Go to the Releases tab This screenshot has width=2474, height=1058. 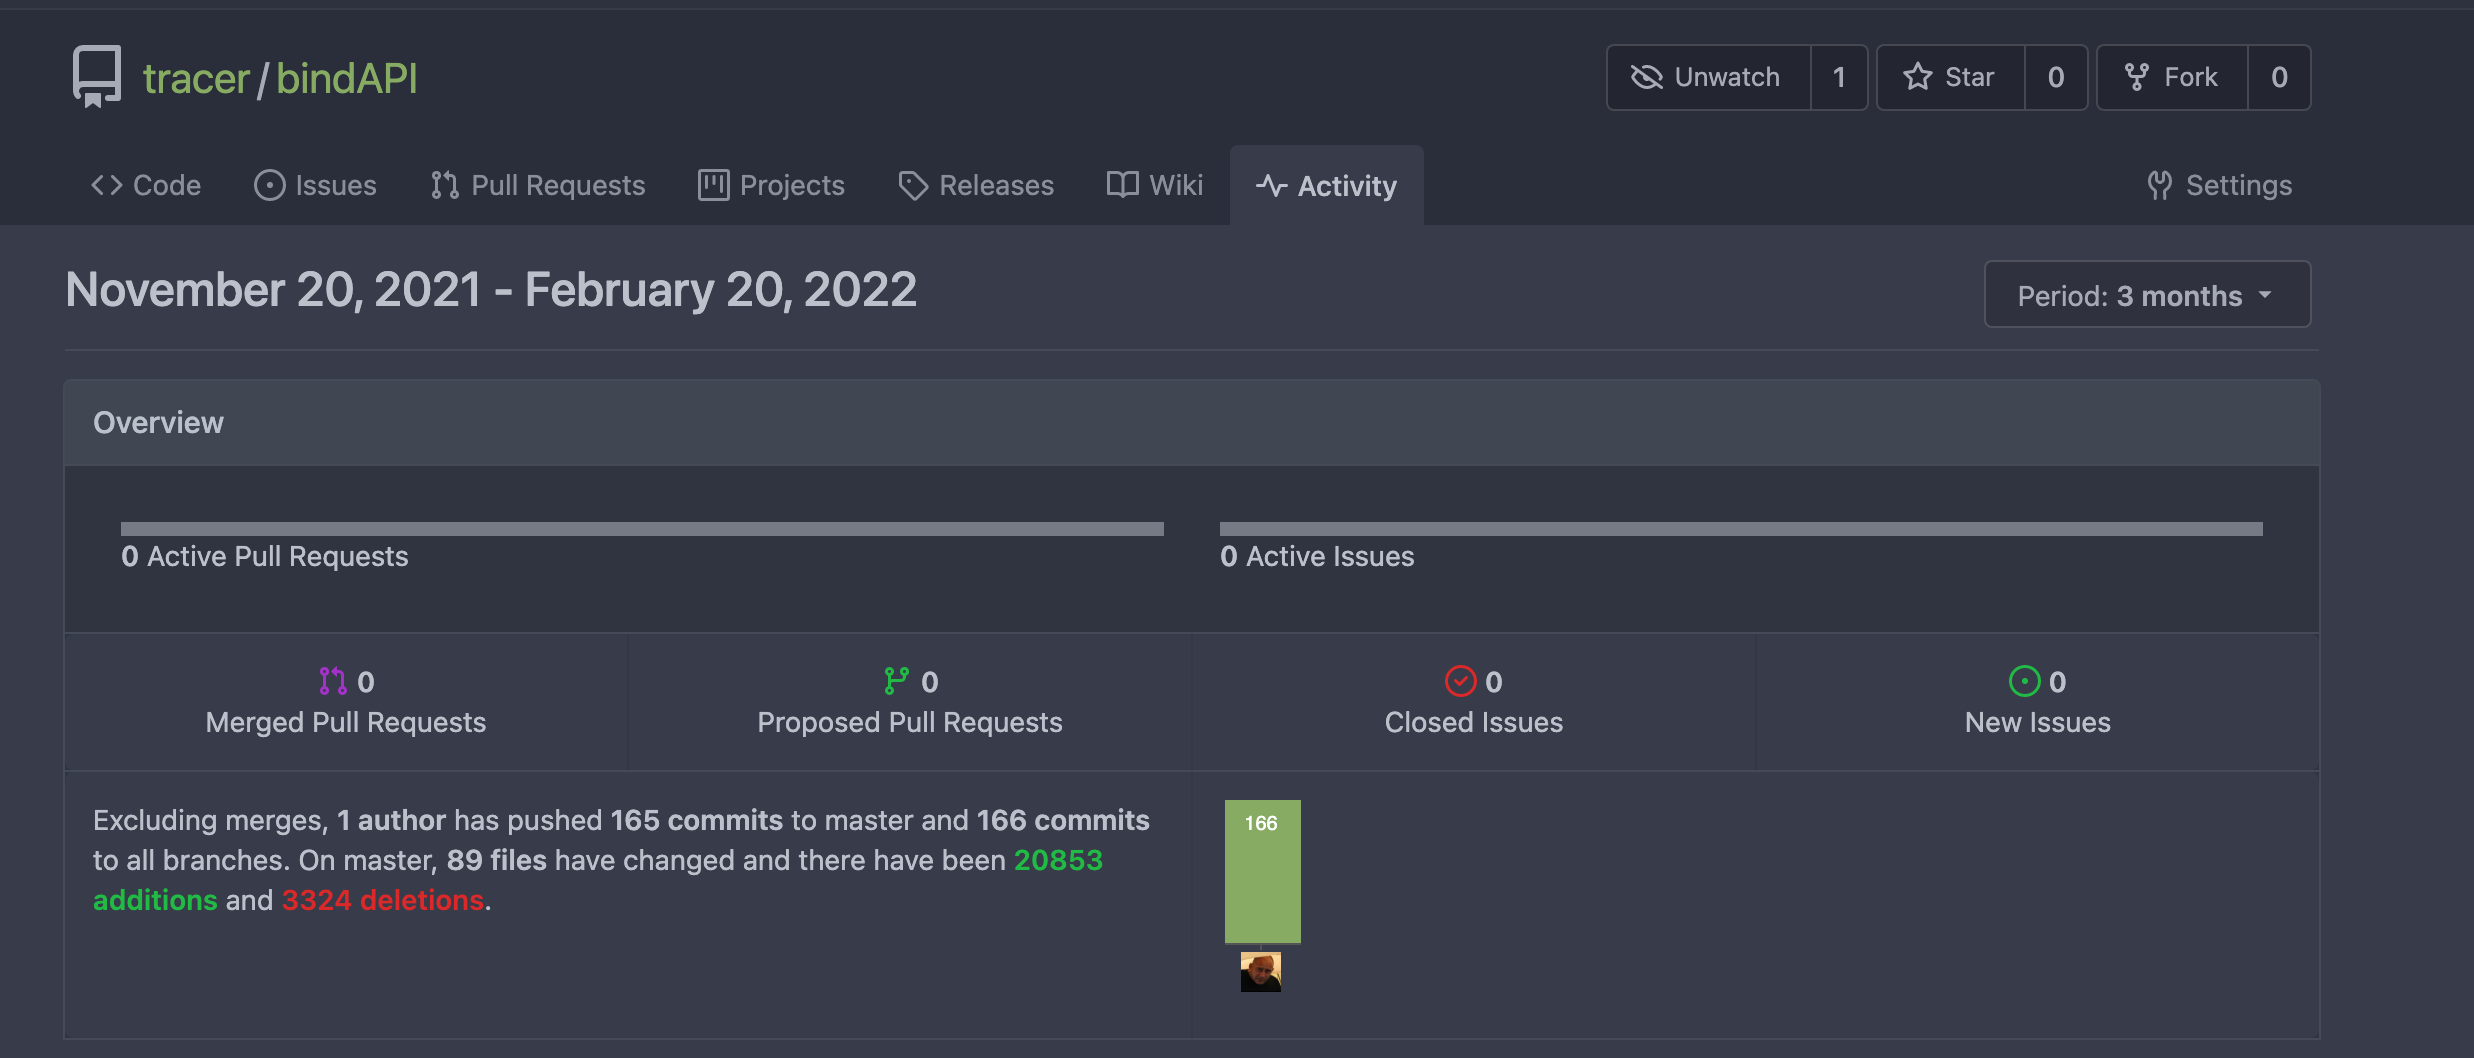point(976,185)
